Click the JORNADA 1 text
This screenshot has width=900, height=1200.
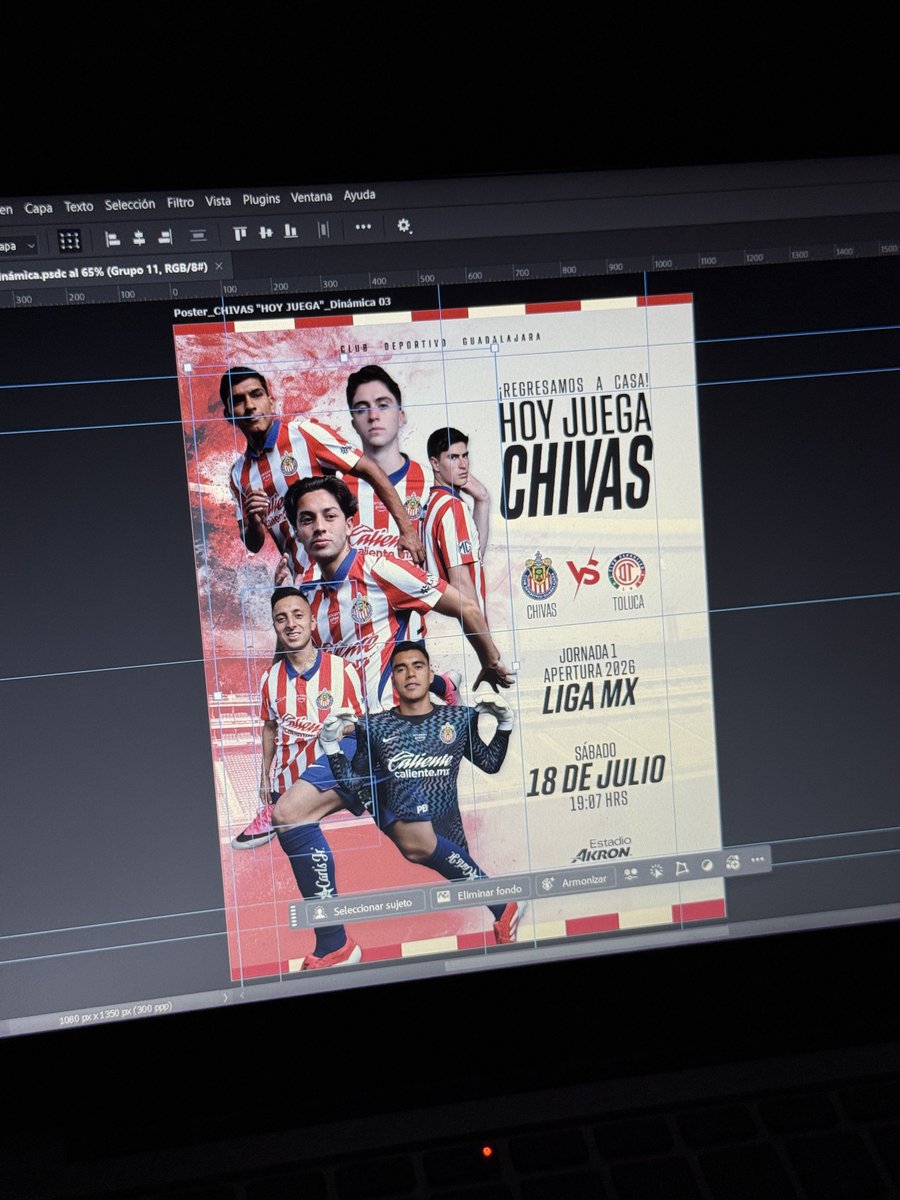(x=589, y=653)
